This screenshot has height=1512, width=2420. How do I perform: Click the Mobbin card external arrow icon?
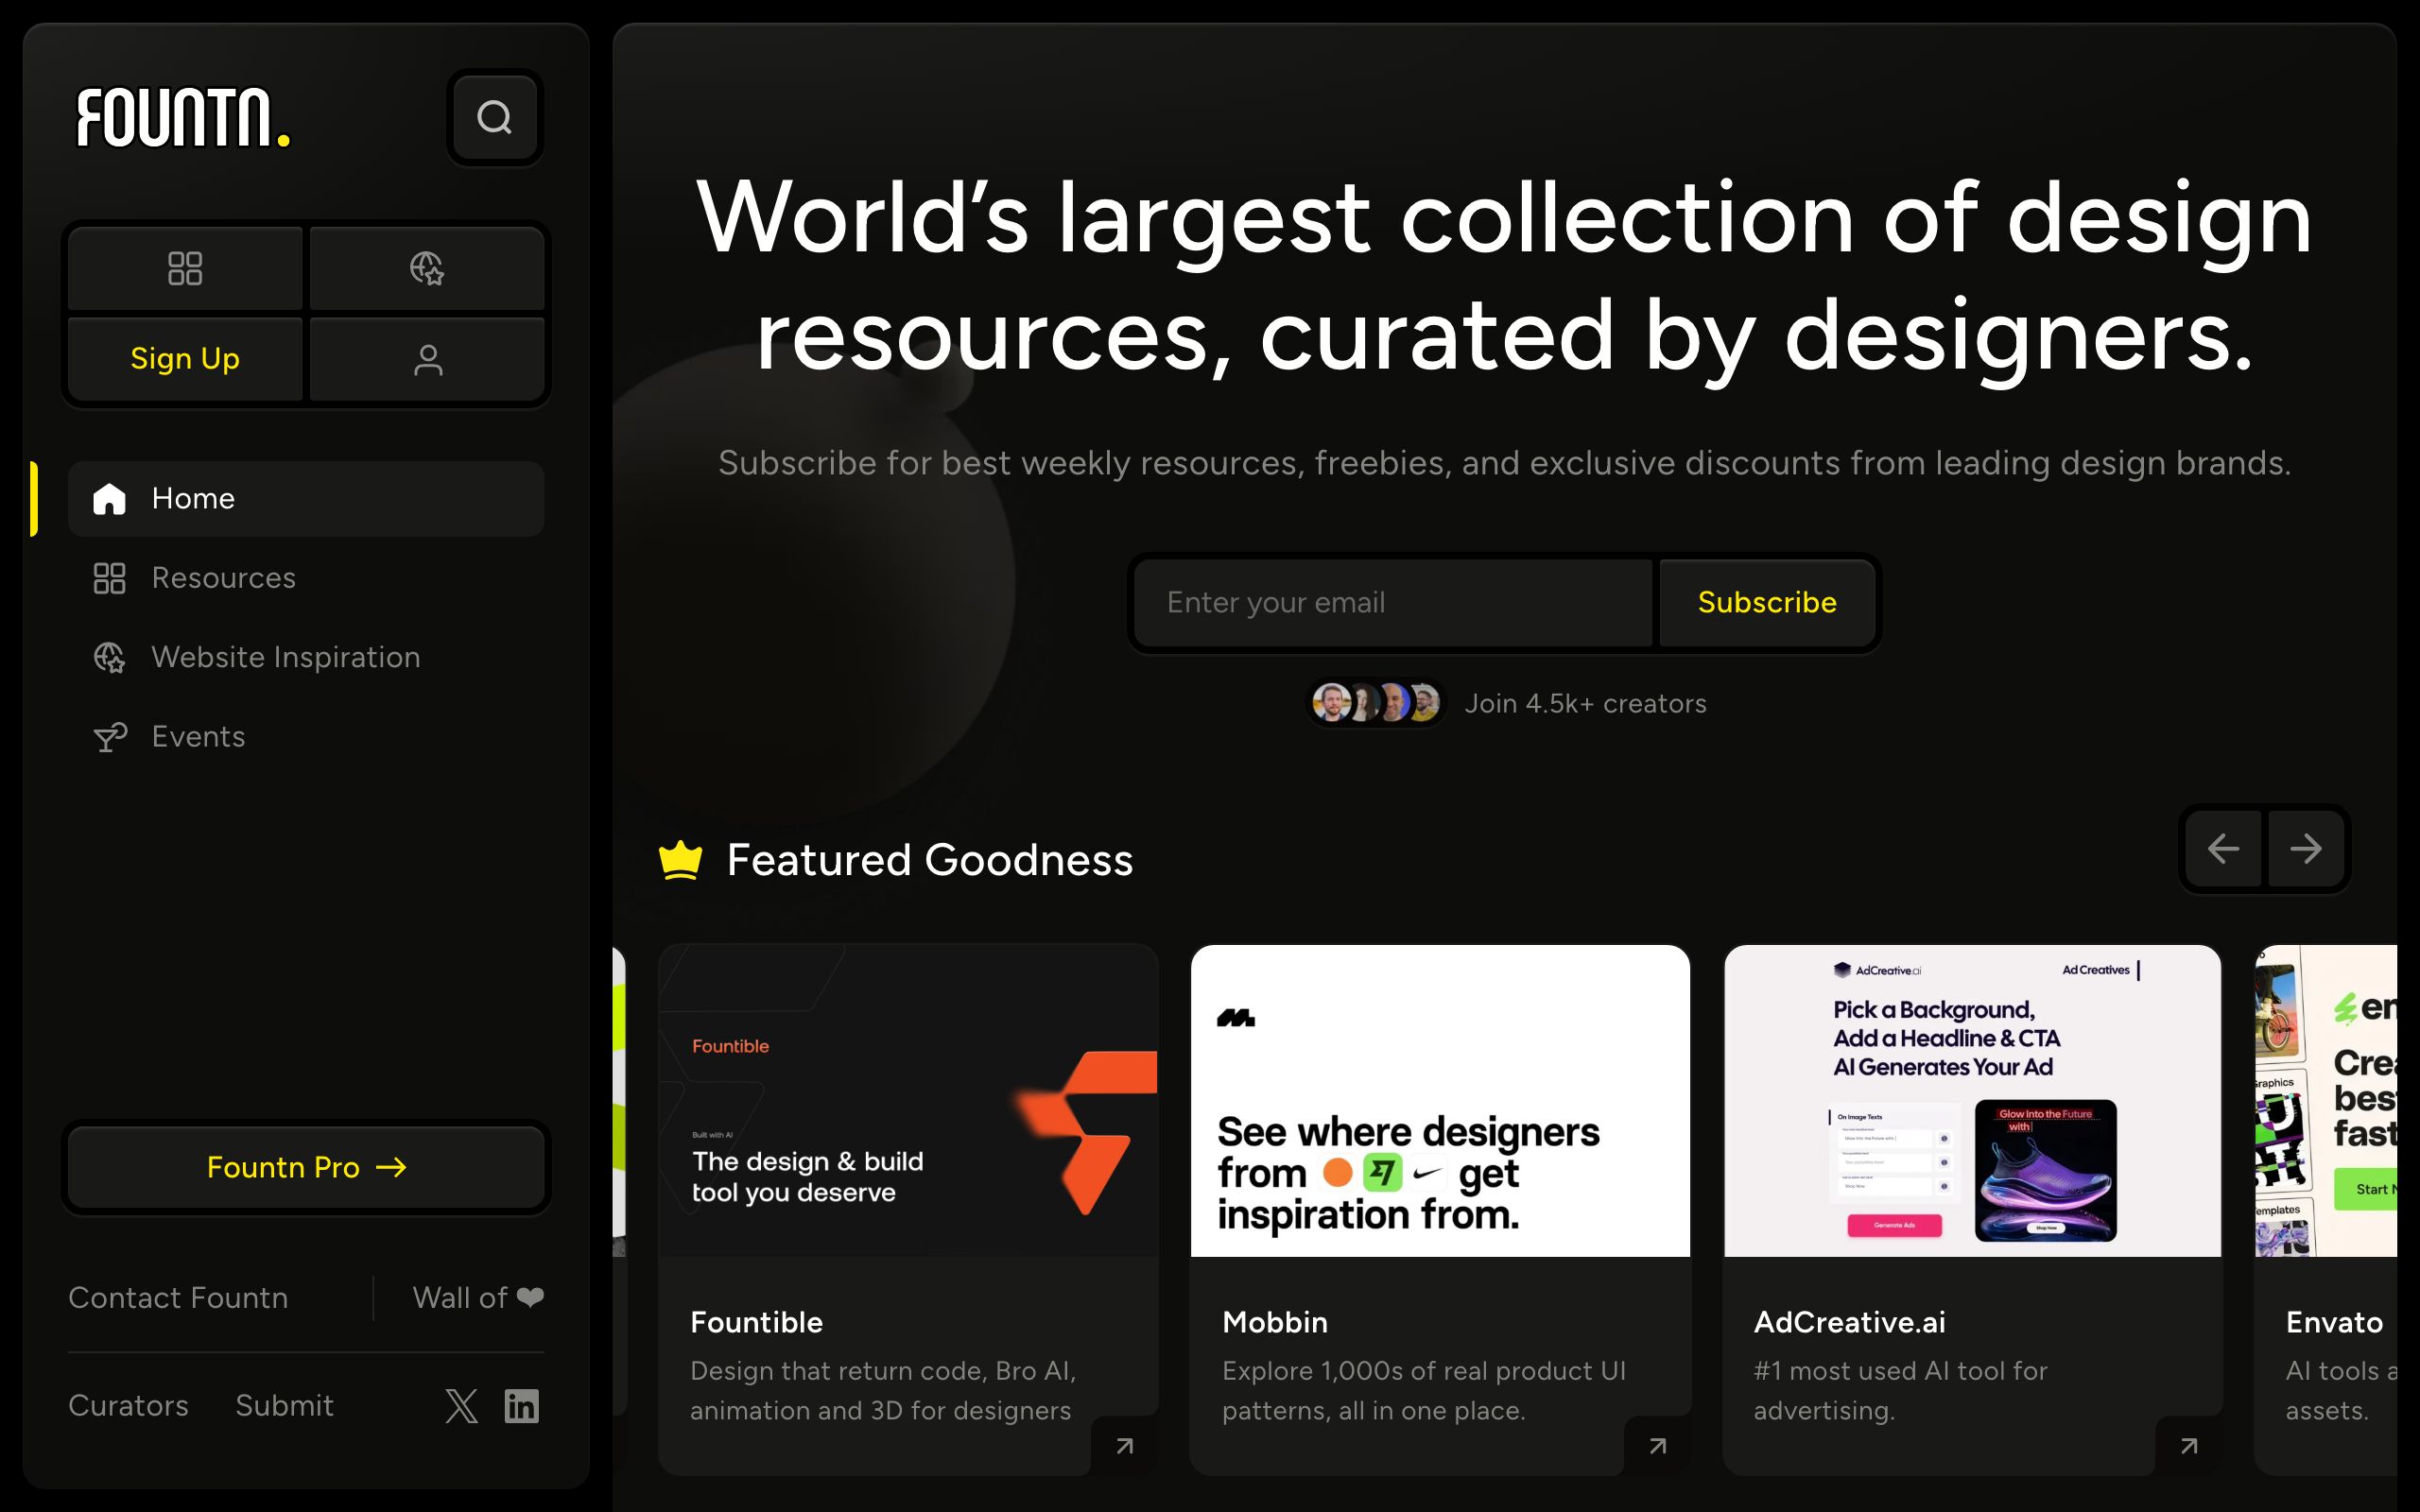tap(1658, 1446)
